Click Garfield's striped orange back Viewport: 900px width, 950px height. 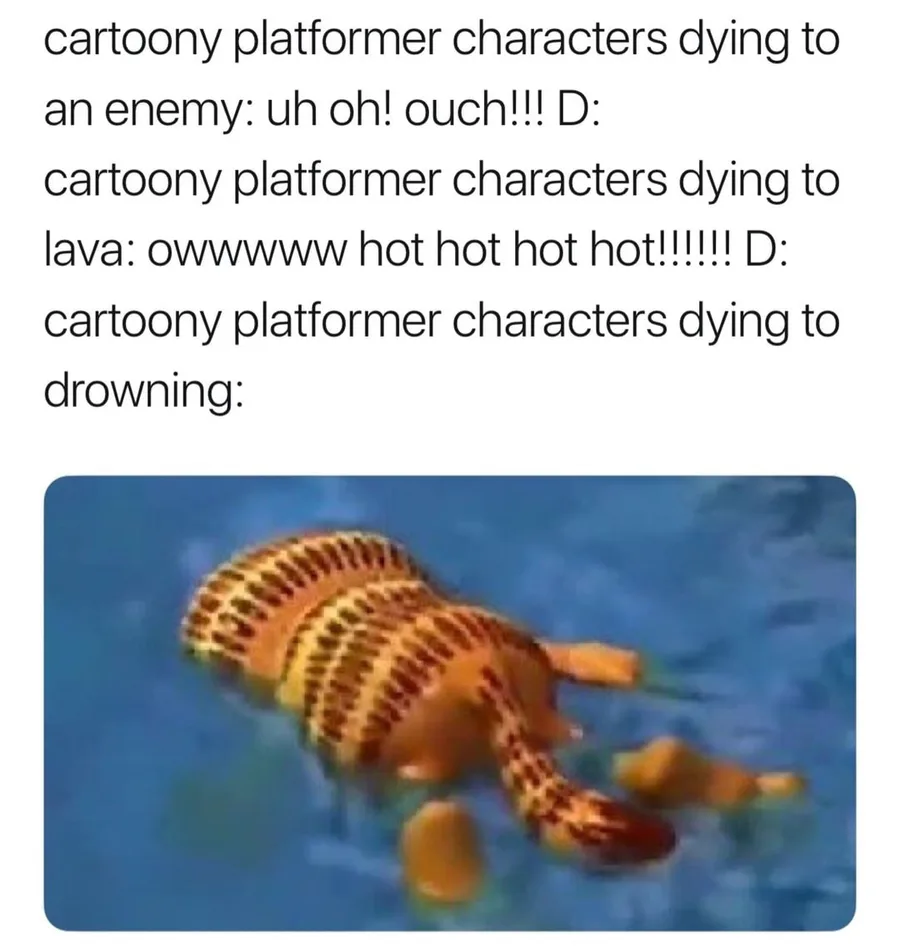tap(315, 630)
